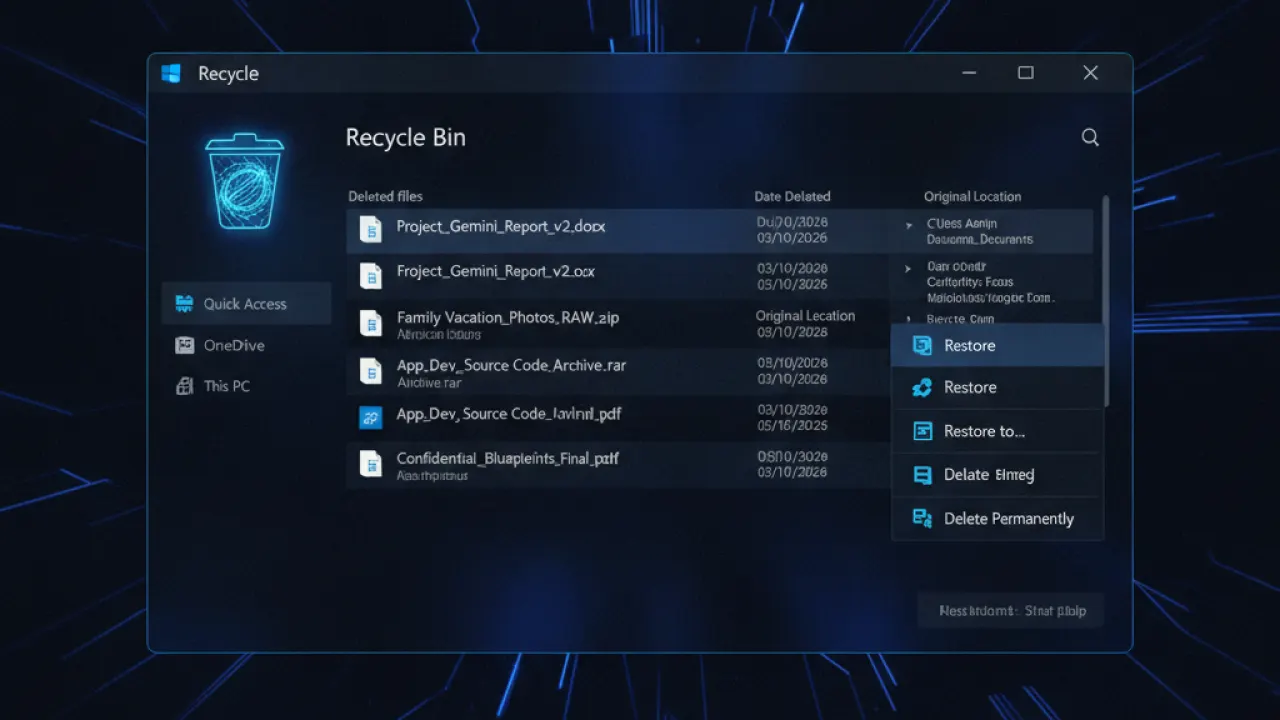Choose Restore to... in the context menu
Viewport: 1280px width, 720px height.
pos(997,431)
